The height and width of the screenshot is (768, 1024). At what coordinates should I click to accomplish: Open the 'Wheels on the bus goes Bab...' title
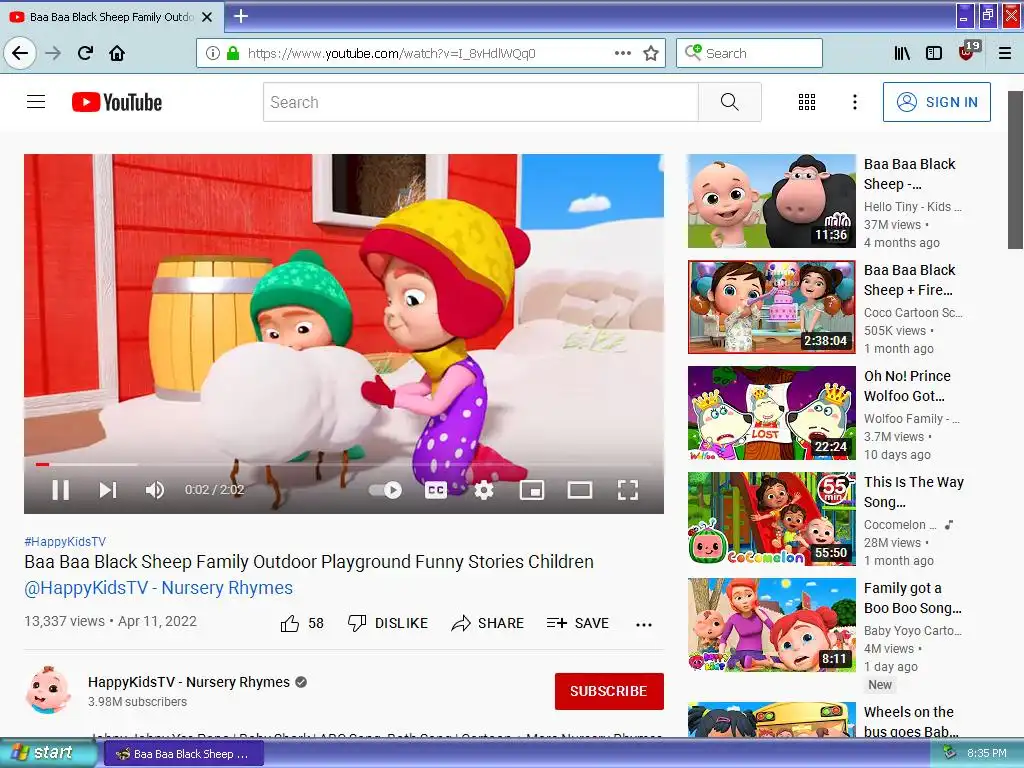click(x=911, y=722)
